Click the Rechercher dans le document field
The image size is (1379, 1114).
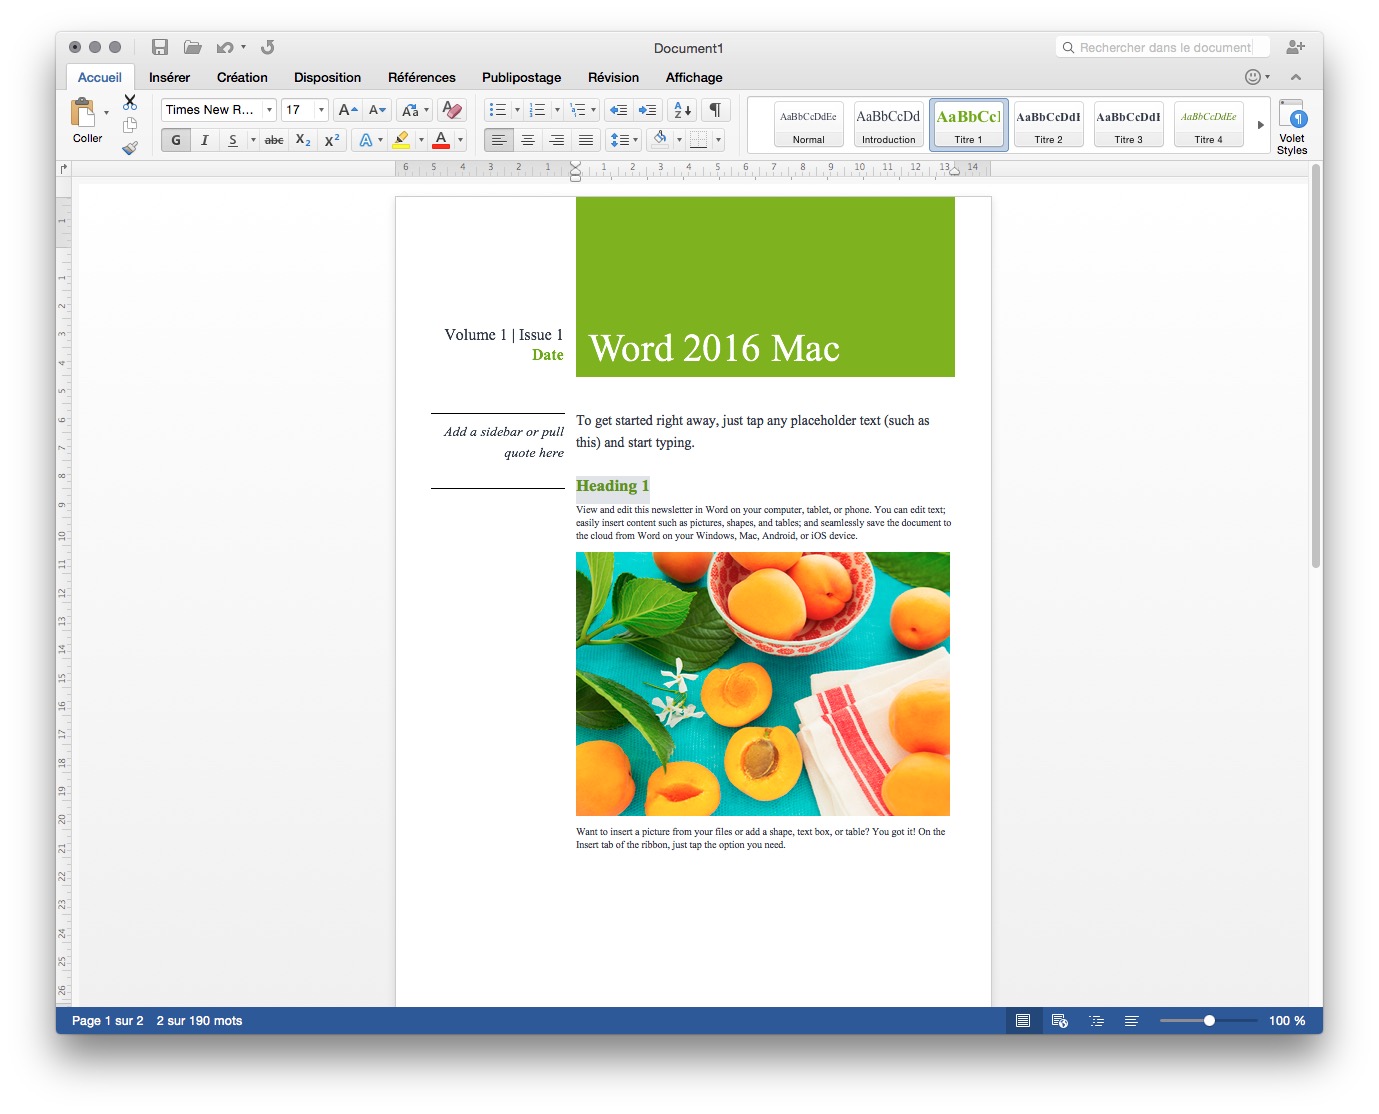[1163, 47]
